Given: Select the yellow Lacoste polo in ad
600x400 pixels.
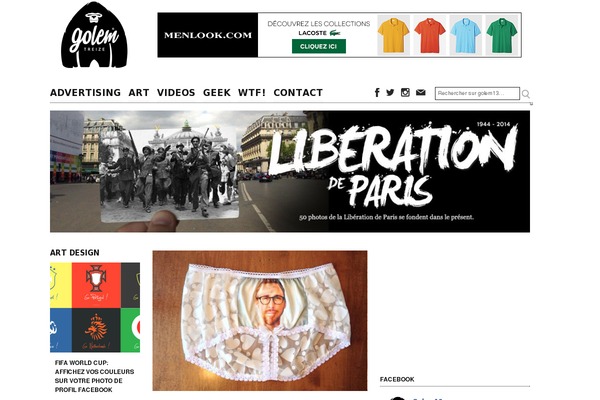Looking at the screenshot, I should click(x=393, y=35).
